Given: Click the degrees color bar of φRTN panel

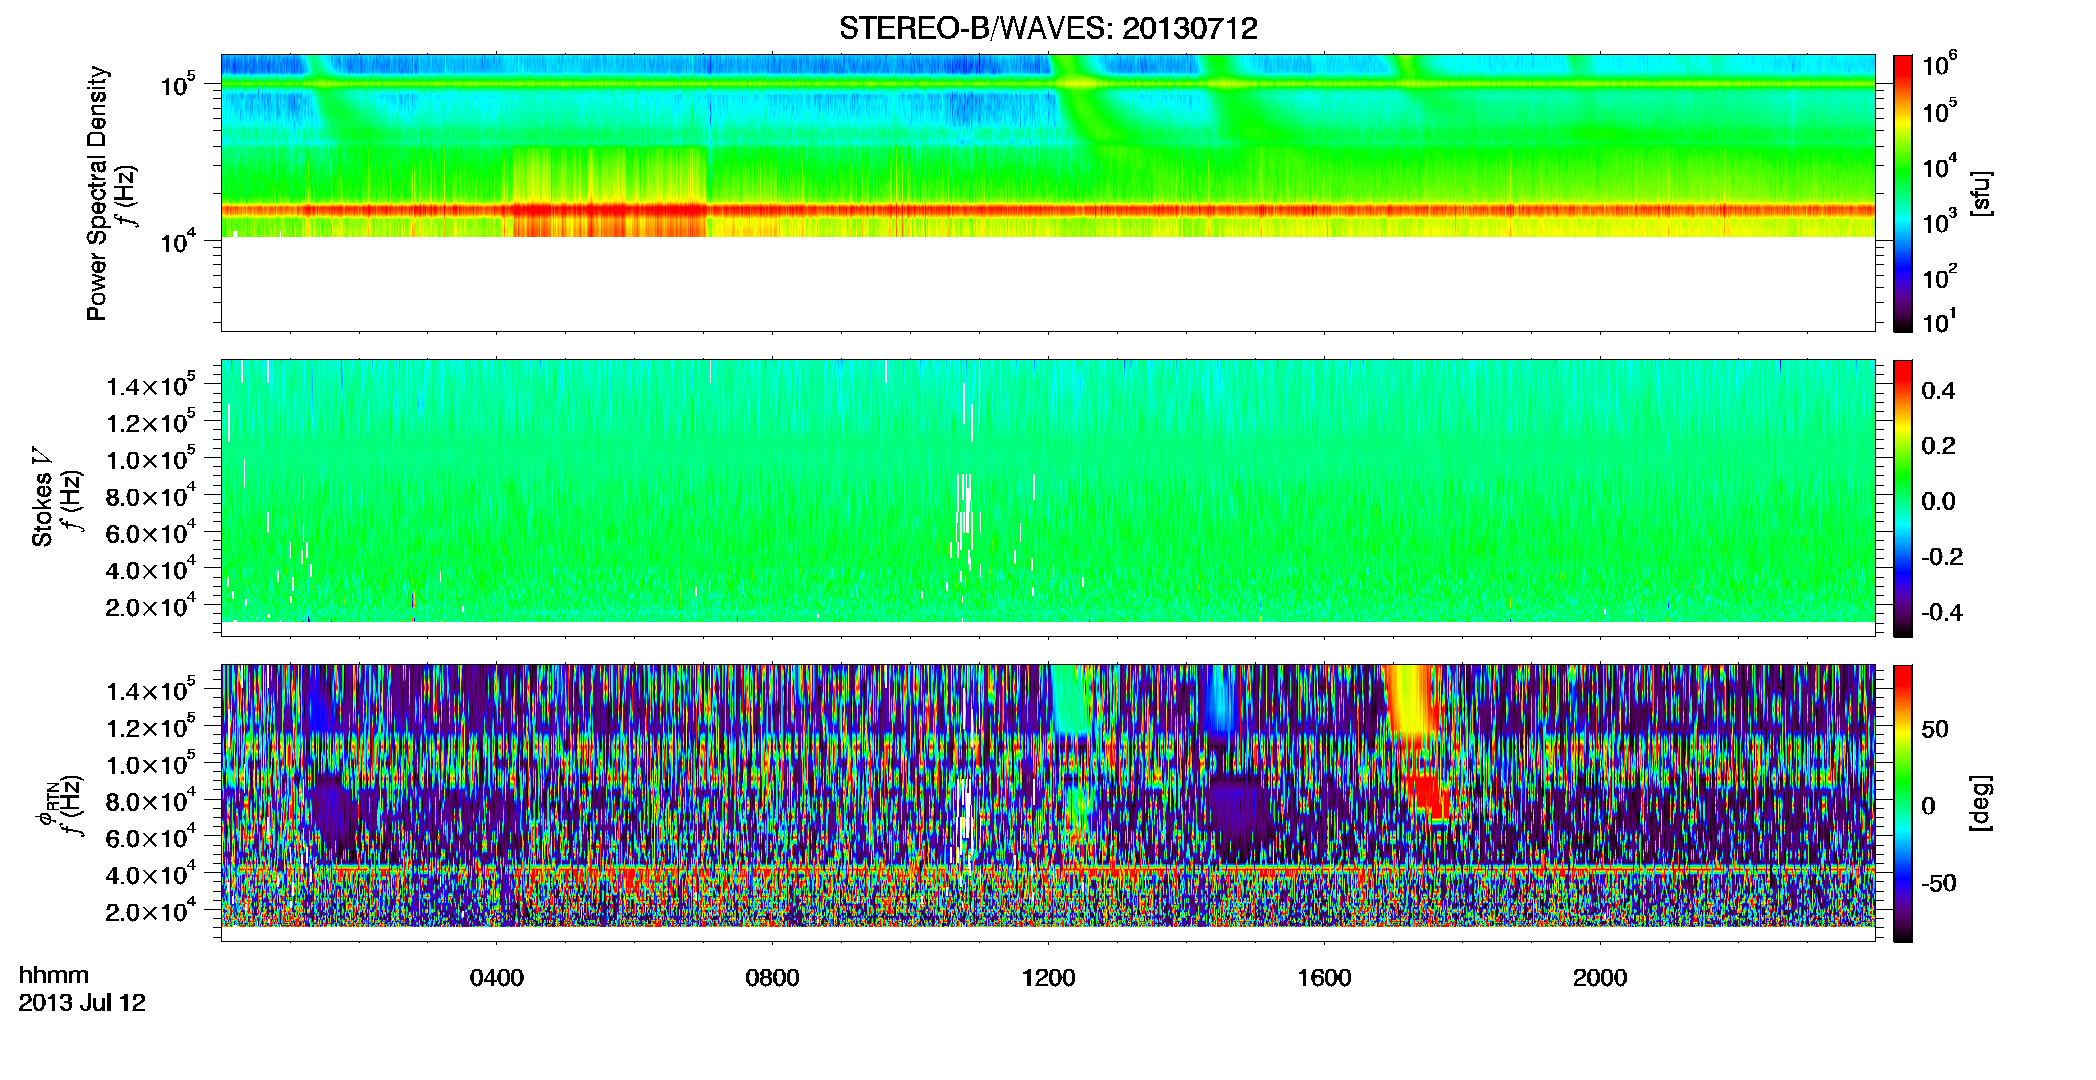Looking at the screenshot, I should (x=1903, y=803).
